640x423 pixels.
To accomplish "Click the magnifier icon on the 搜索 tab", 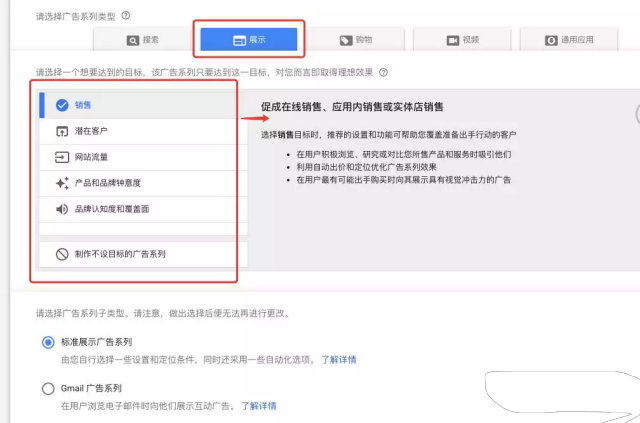I will [132, 40].
